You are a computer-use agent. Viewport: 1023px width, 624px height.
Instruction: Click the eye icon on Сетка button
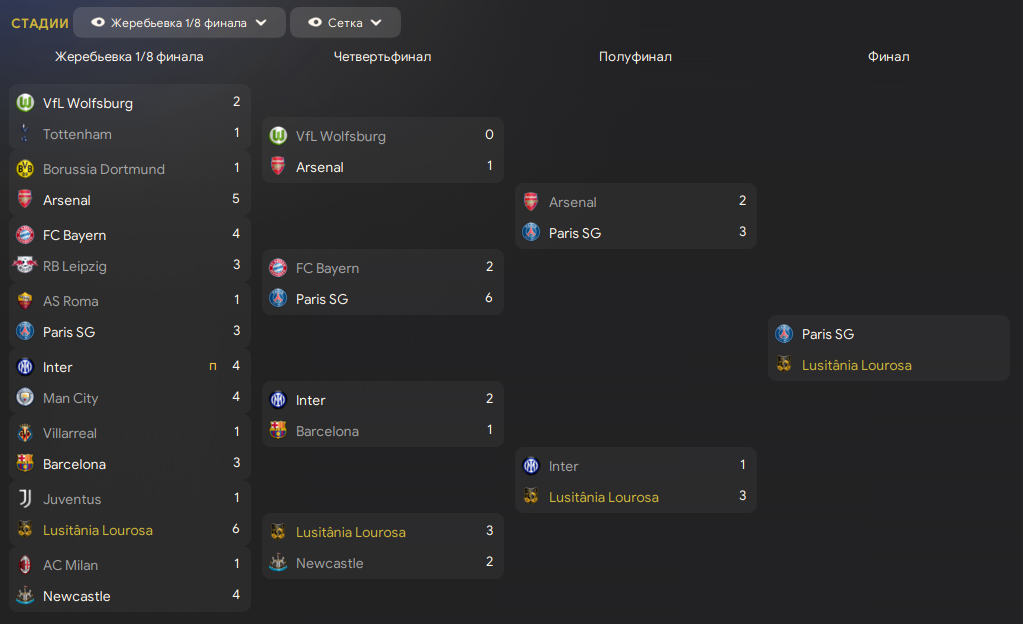pos(315,23)
